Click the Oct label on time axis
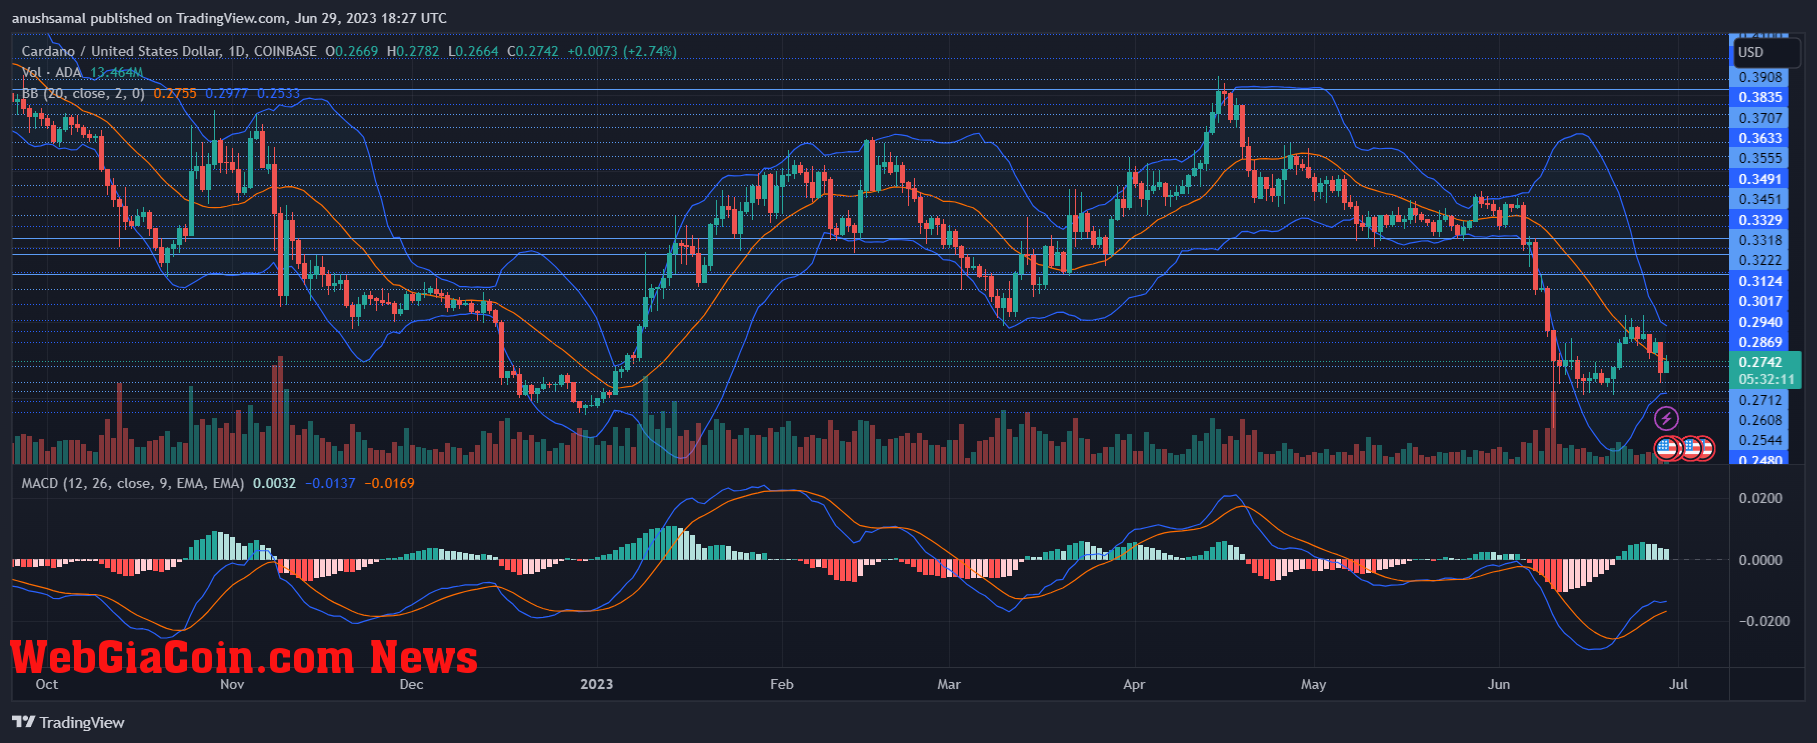Screen dimensions: 1817x743 coord(46,684)
